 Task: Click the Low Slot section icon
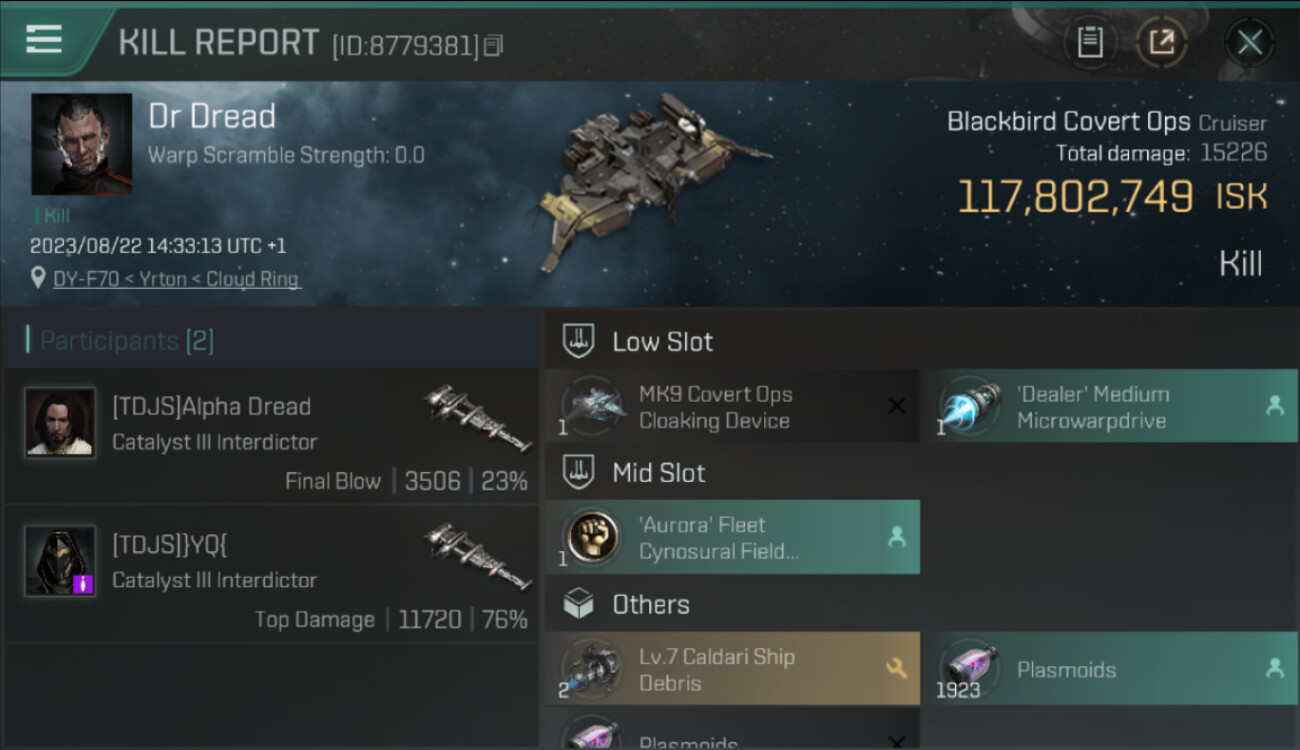tap(578, 341)
